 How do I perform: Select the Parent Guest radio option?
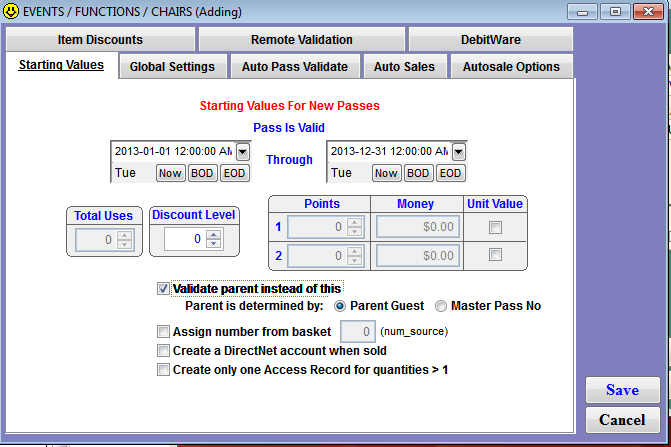[x=340, y=306]
